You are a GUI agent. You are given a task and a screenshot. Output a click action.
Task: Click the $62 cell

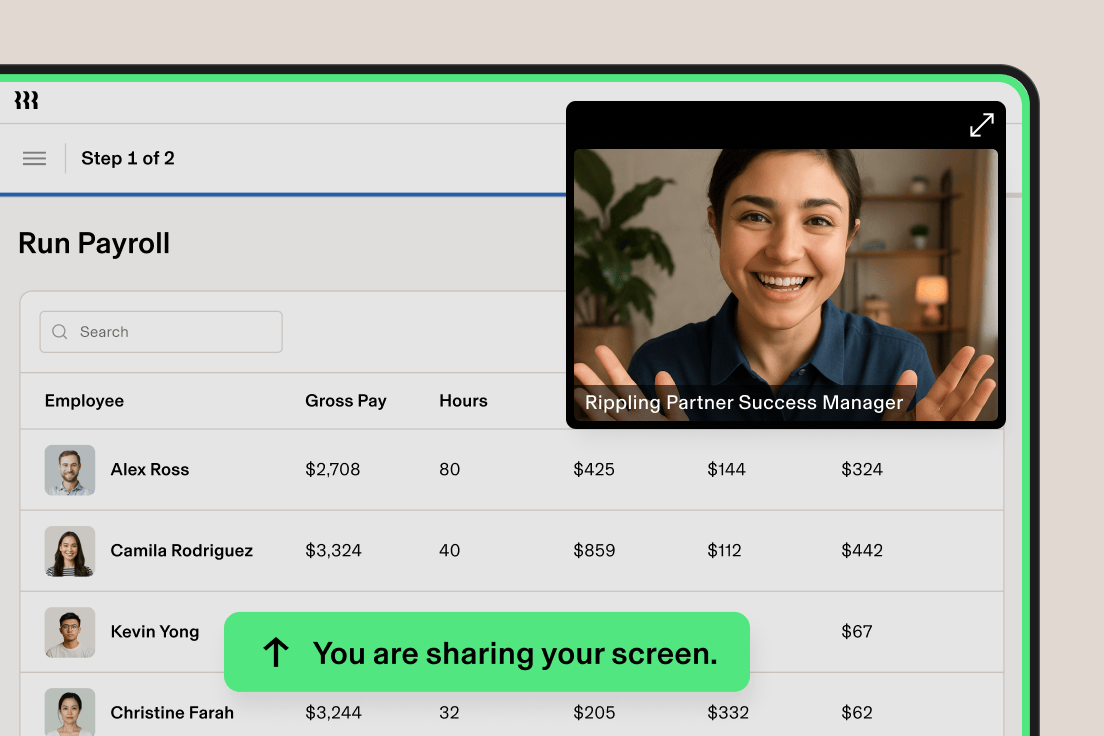(857, 713)
